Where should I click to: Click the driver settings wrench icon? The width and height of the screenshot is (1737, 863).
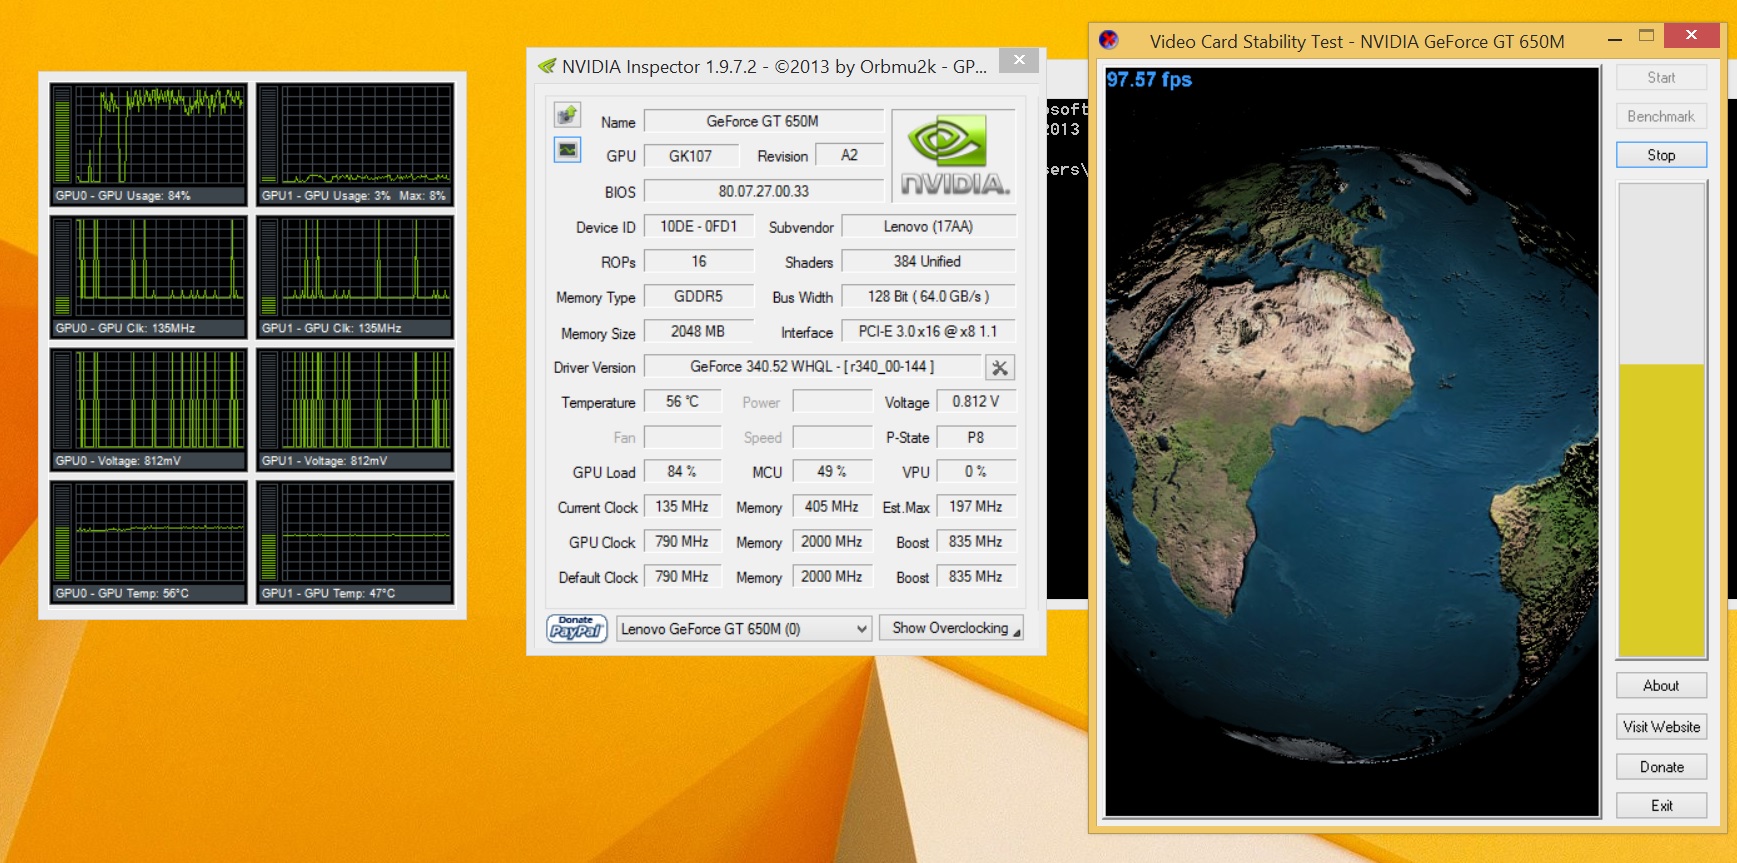(x=999, y=367)
